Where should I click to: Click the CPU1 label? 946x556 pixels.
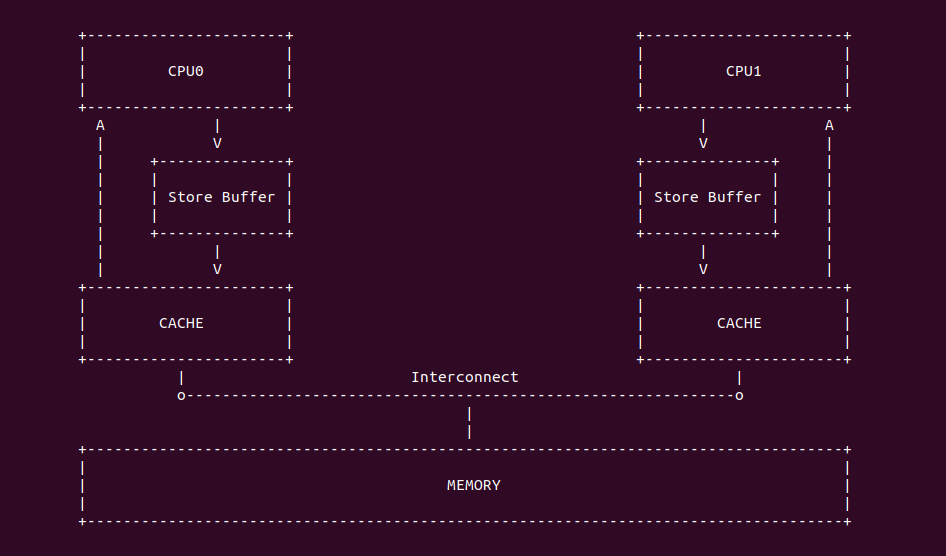[743, 71]
